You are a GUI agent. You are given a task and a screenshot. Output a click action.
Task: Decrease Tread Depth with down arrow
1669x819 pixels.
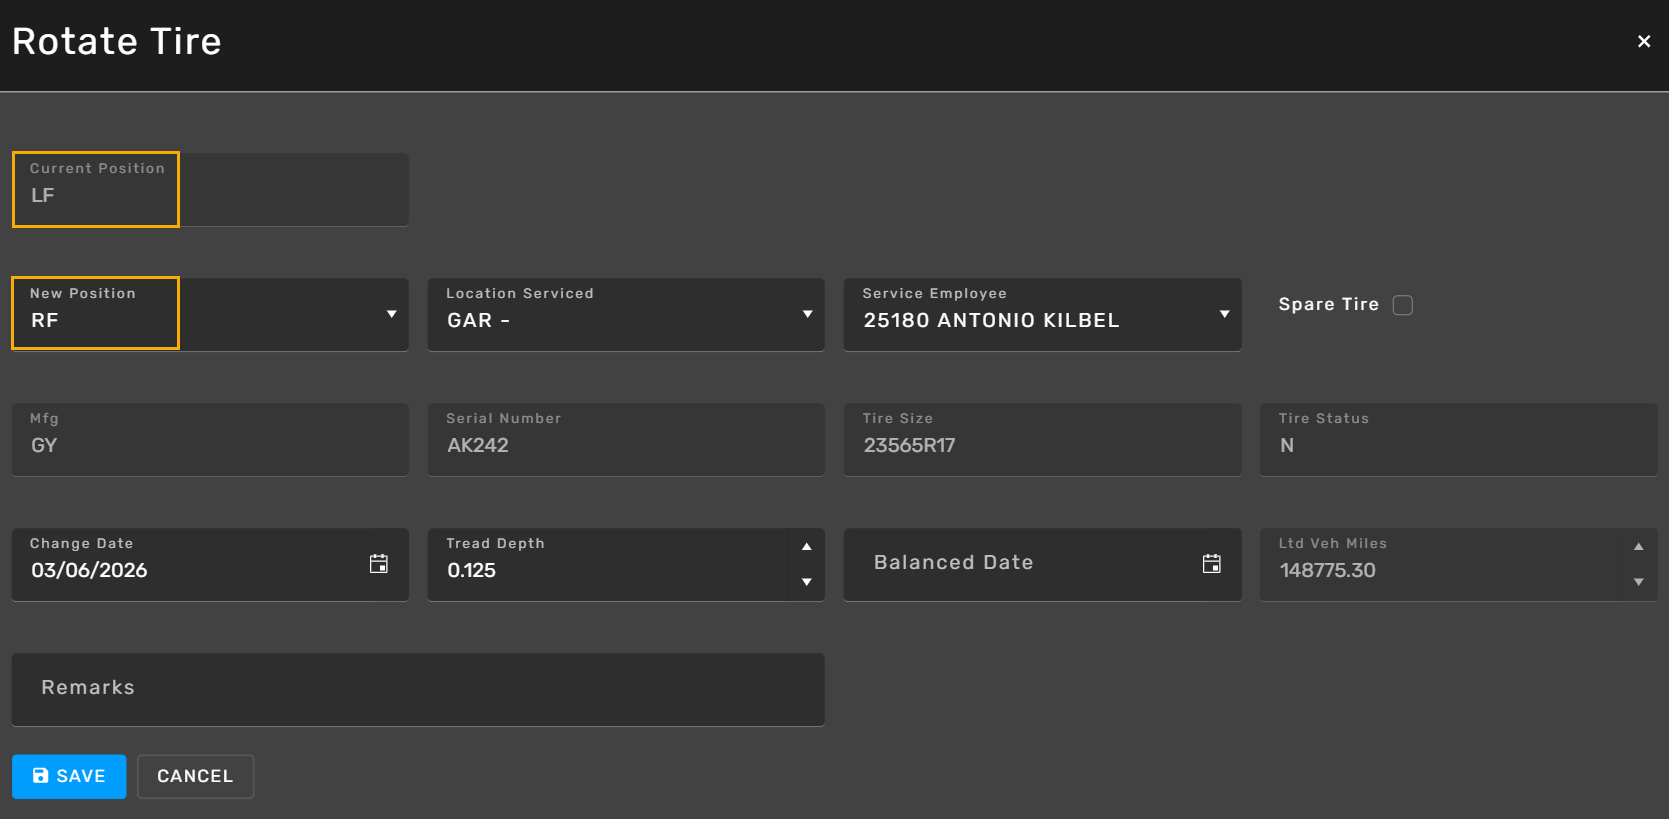[x=806, y=582]
